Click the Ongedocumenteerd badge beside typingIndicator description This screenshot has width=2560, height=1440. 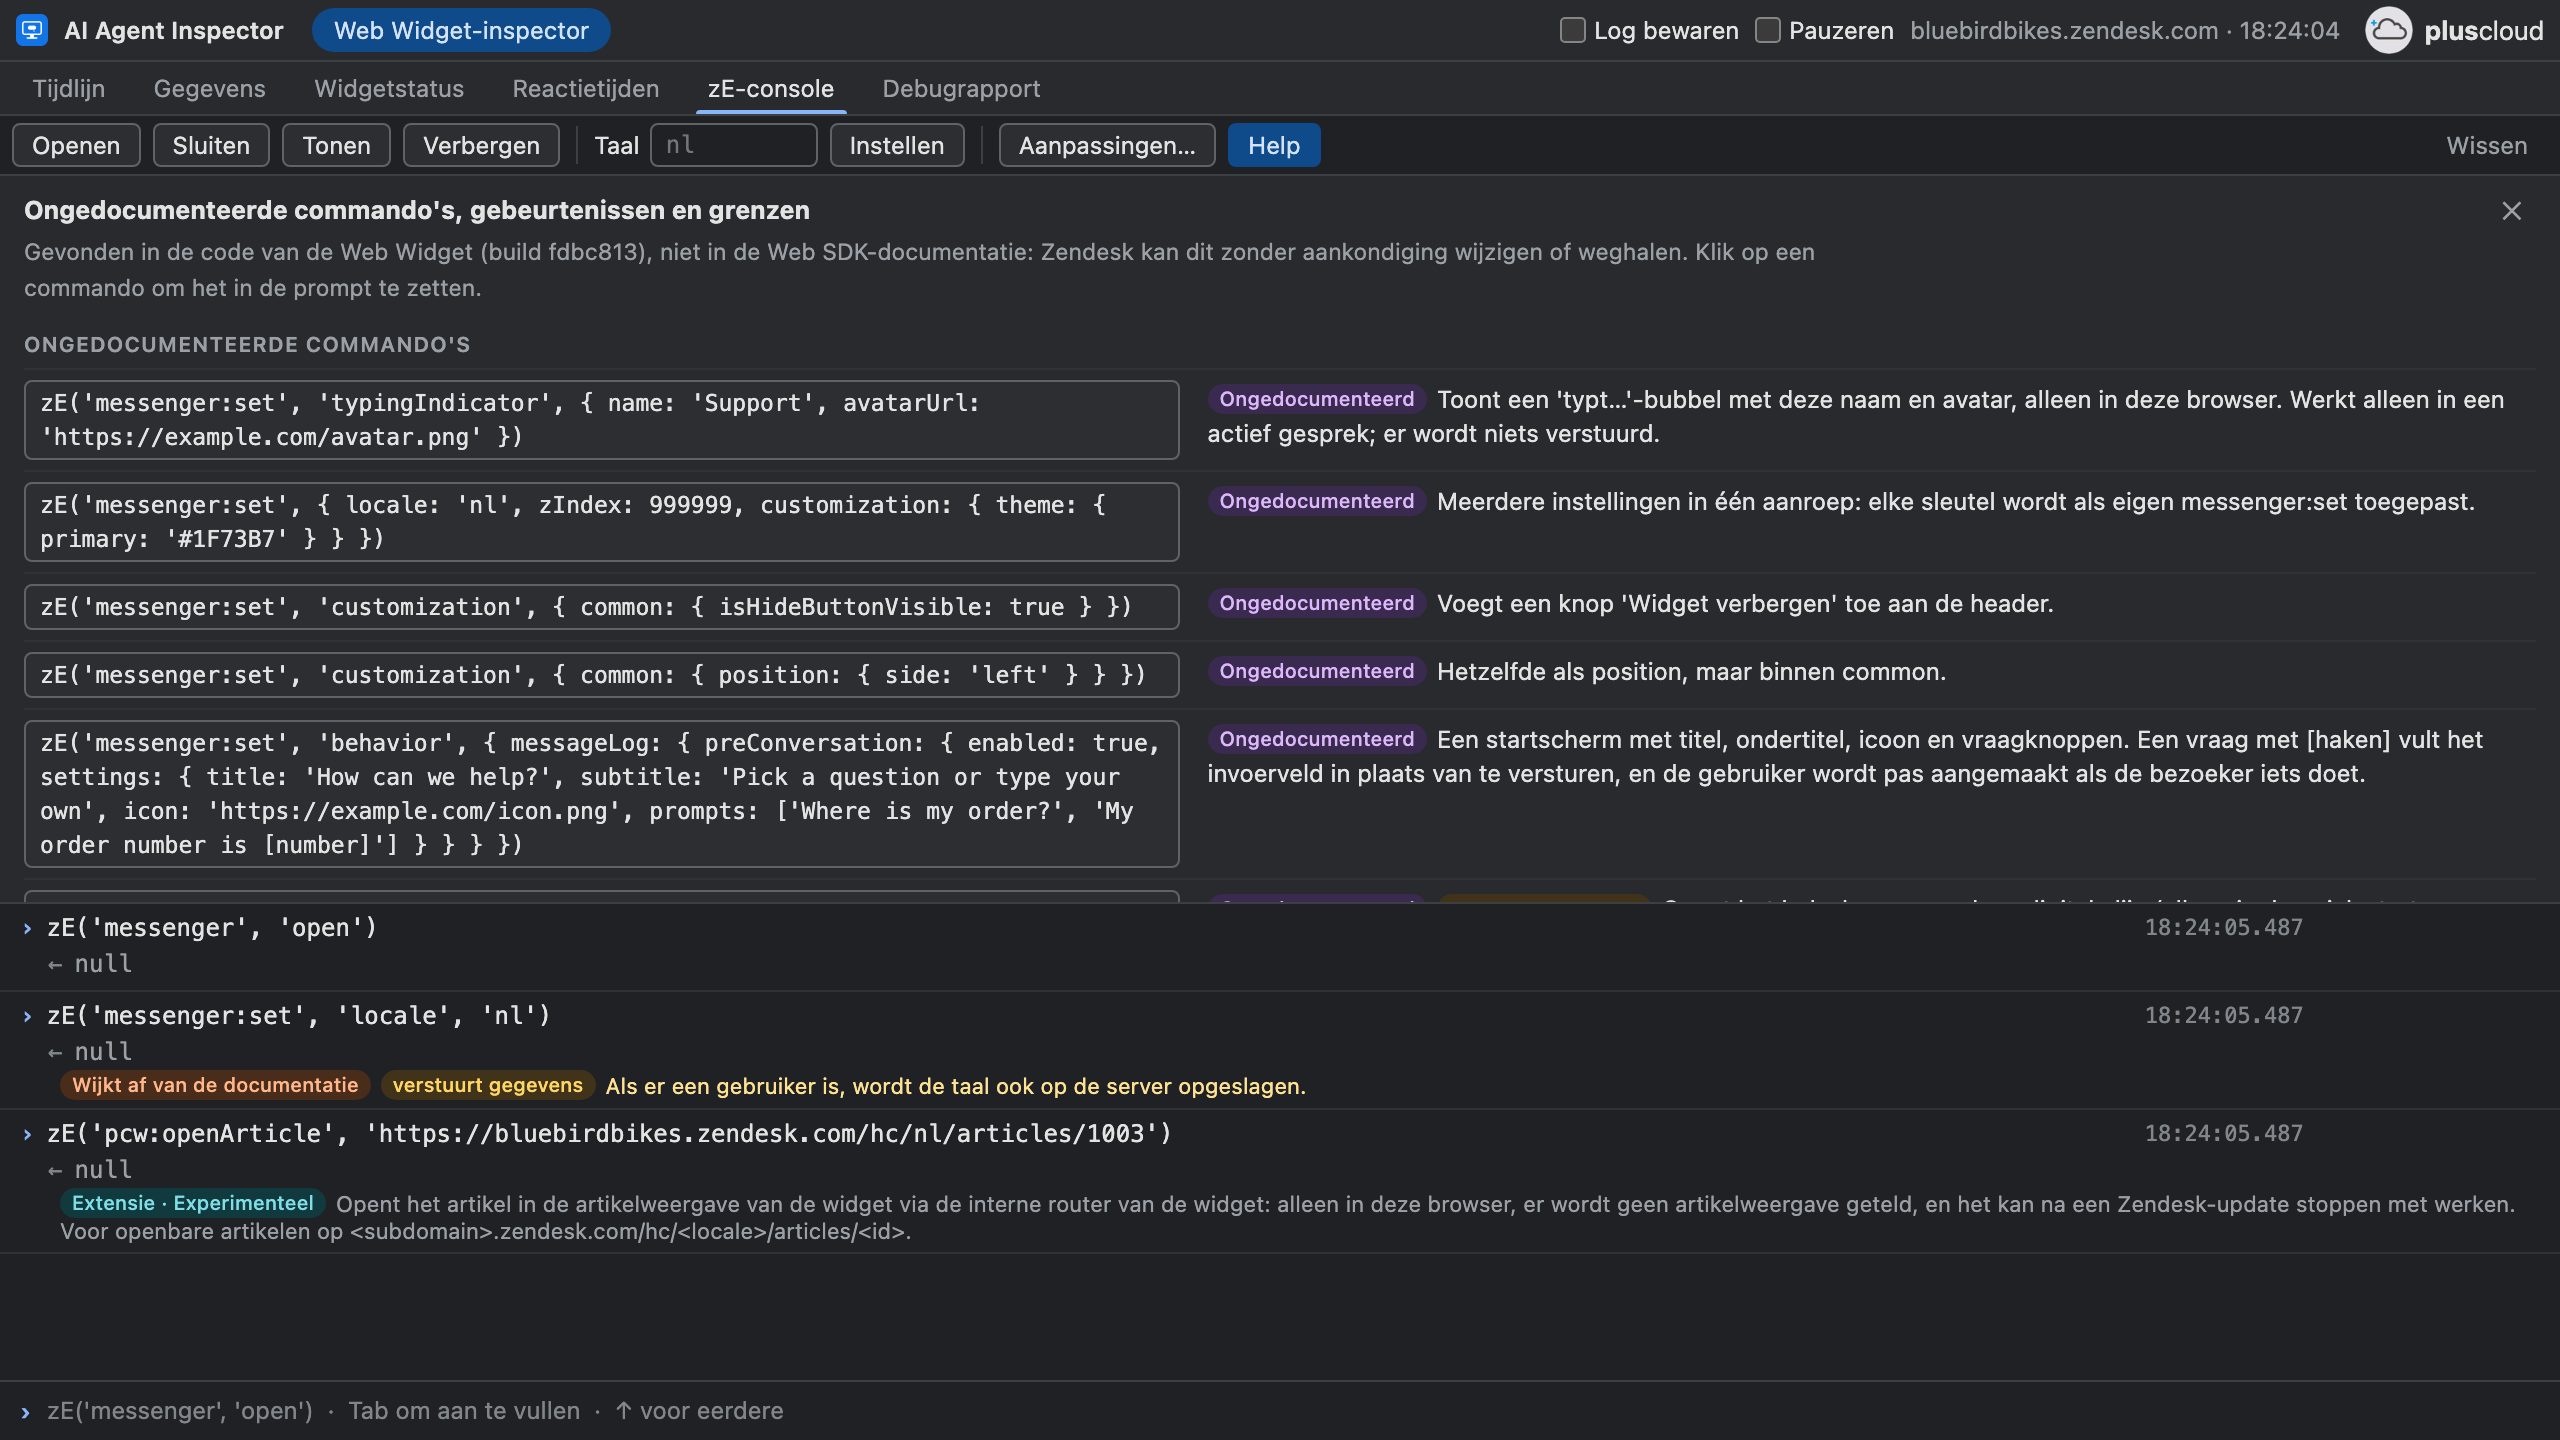[1316, 399]
